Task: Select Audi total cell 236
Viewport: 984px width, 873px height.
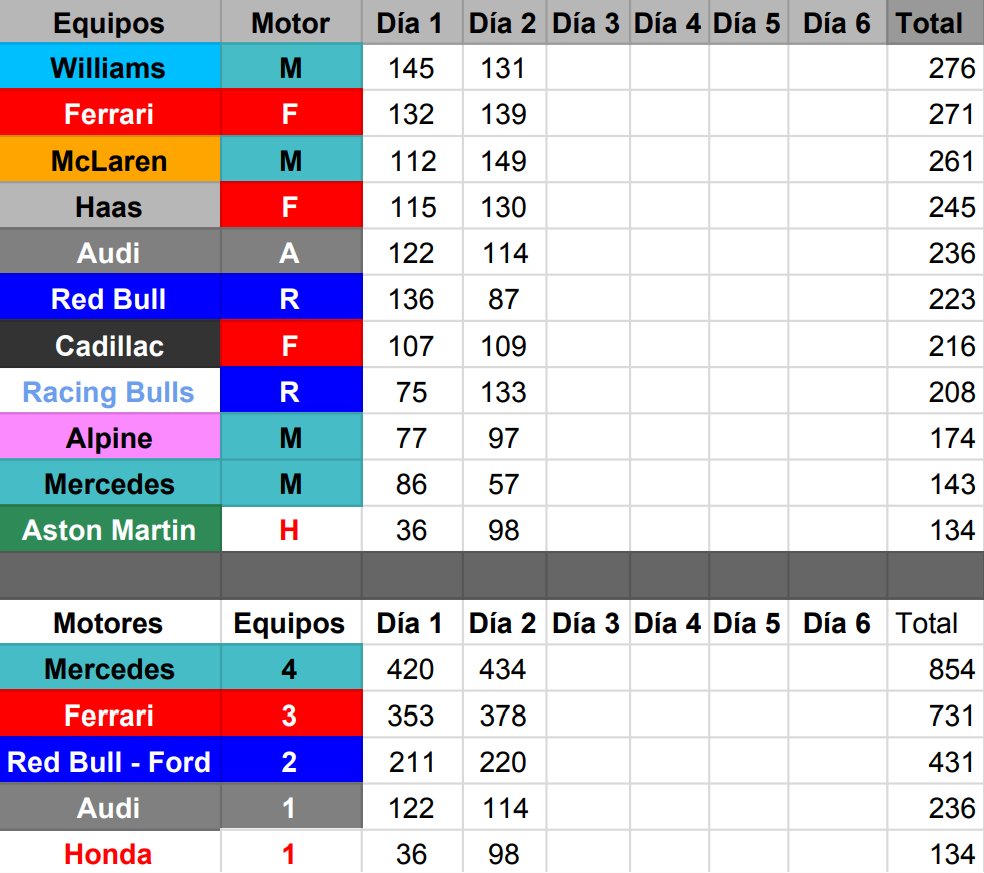Action: 935,252
